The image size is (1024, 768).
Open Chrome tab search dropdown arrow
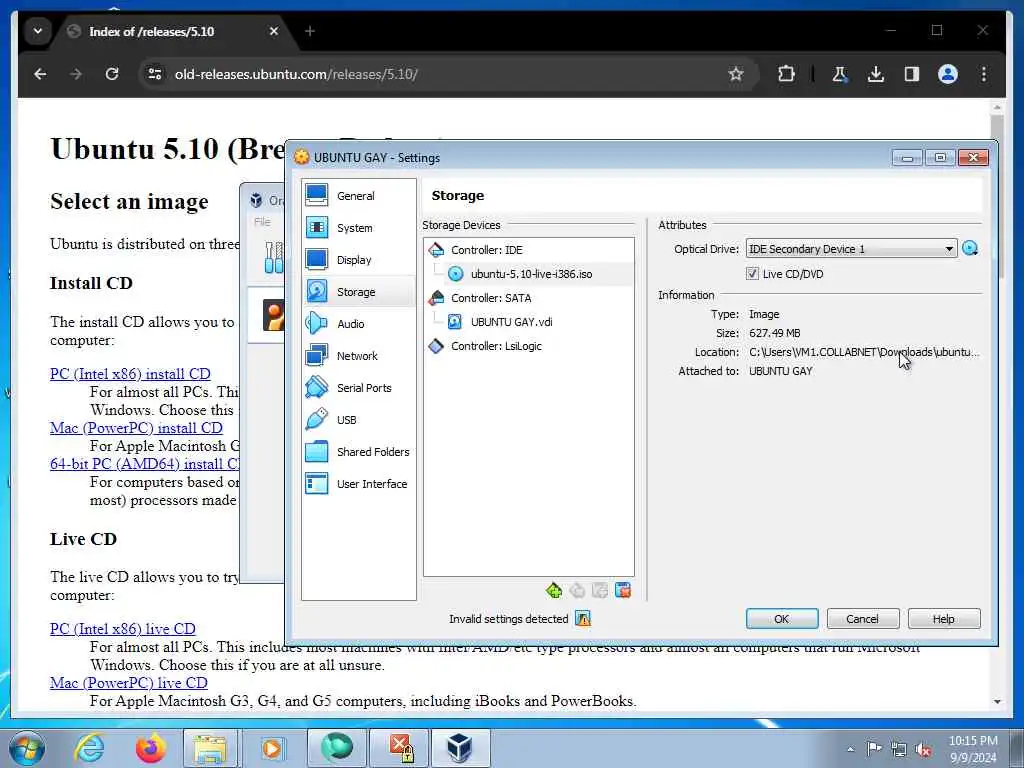click(x=38, y=31)
